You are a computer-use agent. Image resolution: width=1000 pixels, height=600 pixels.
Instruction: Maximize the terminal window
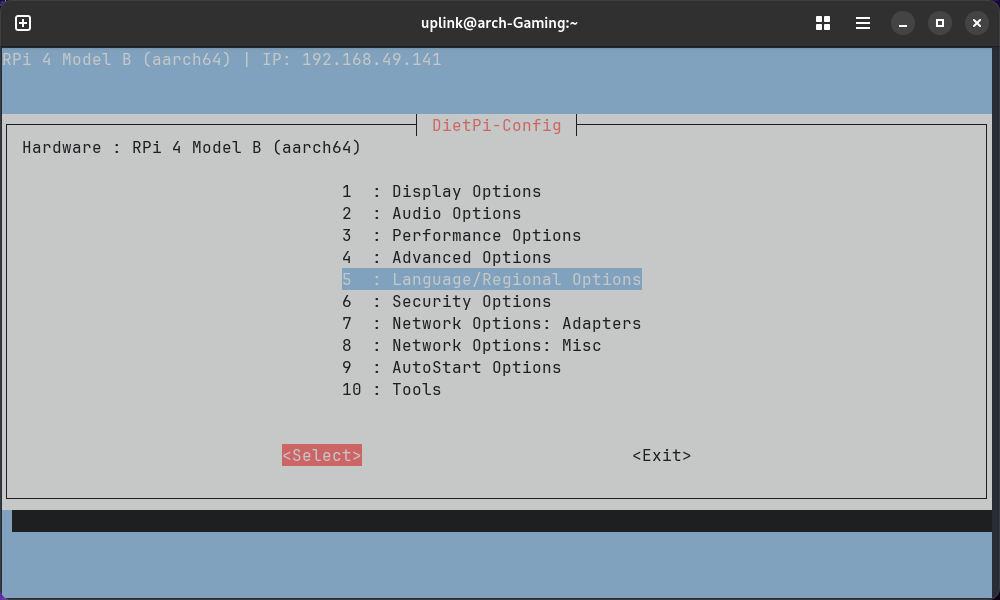[939, 23]
